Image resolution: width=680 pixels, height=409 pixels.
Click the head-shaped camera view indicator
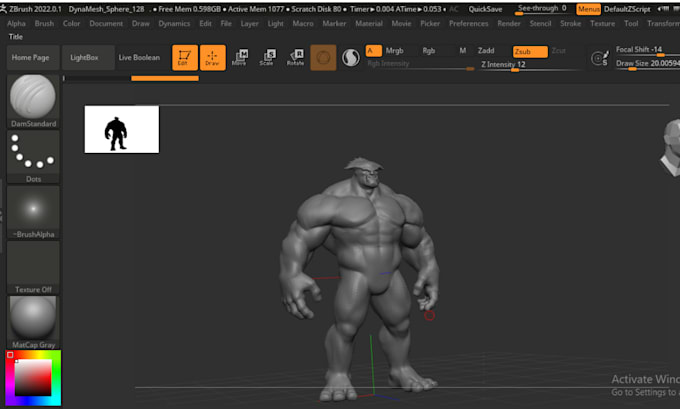pos(671,147)
